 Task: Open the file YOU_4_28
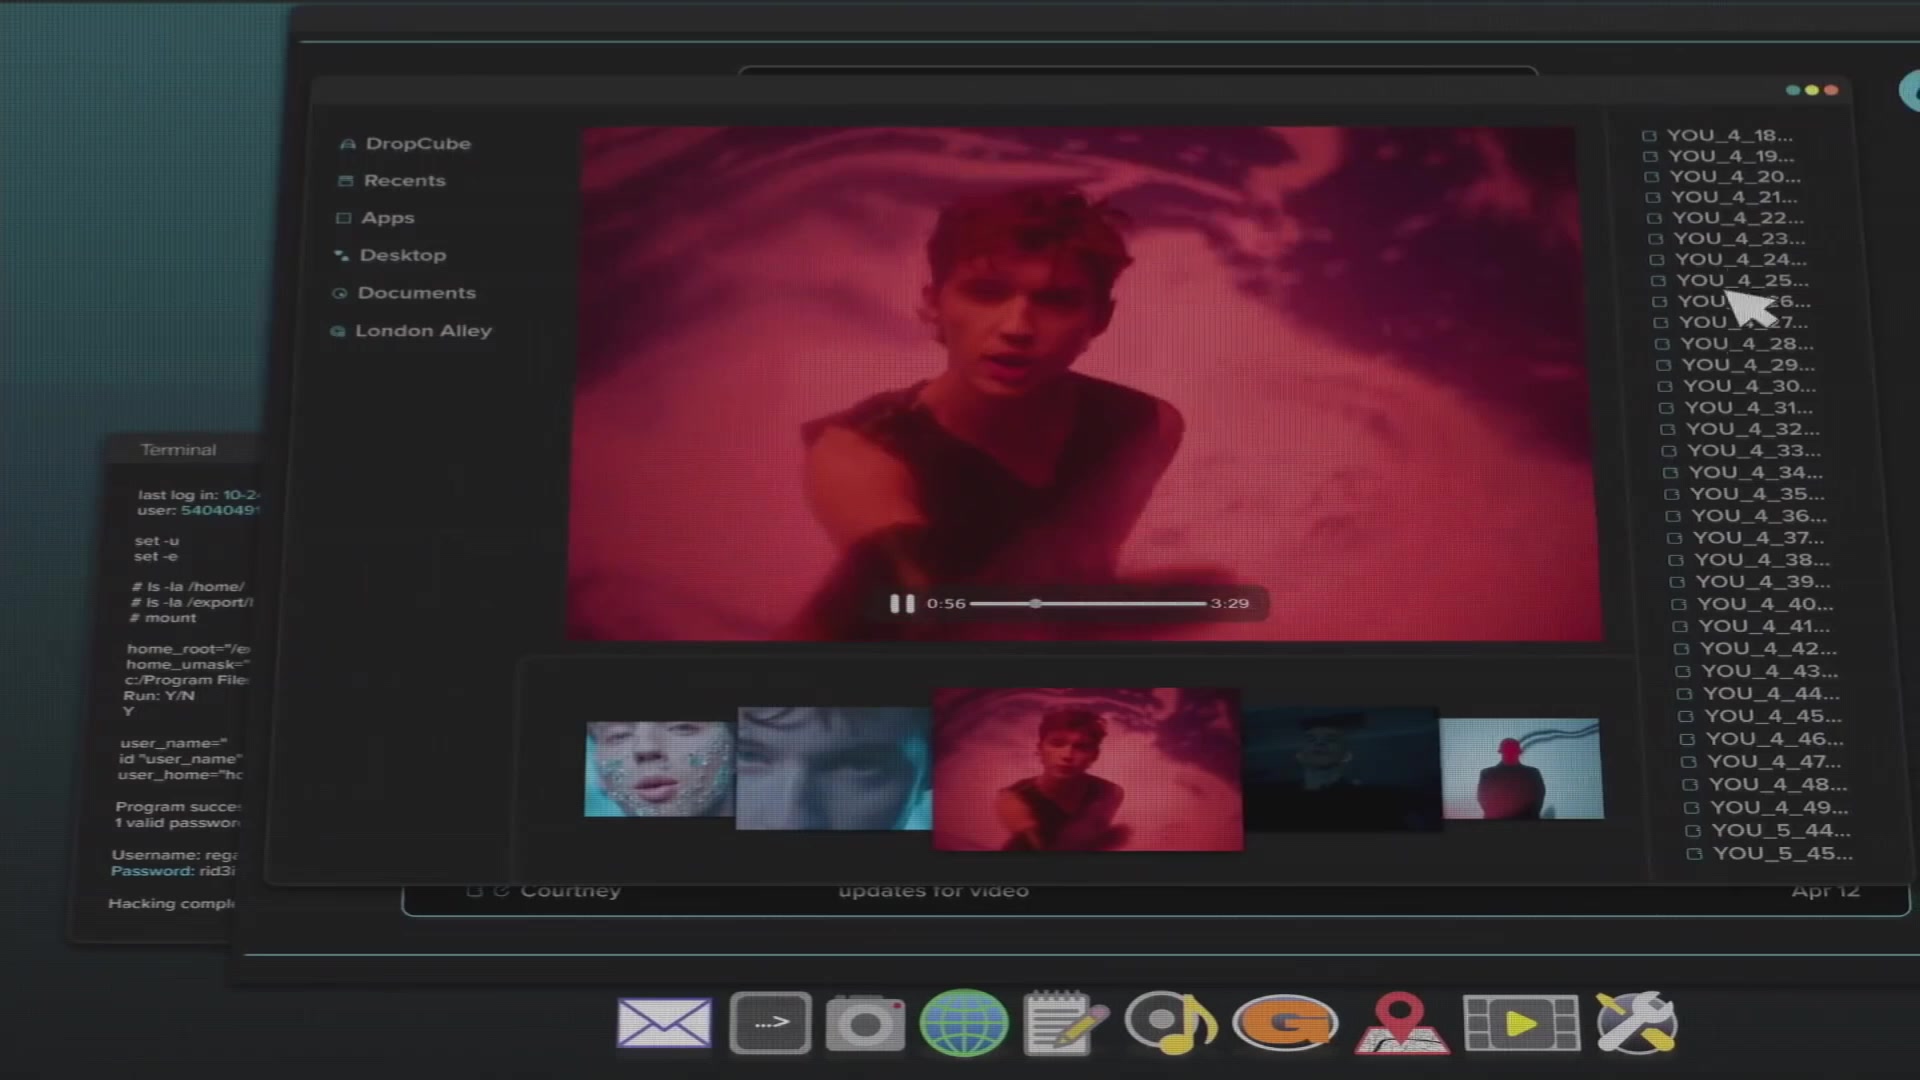pyautogui.click(x=1747, y=343)
